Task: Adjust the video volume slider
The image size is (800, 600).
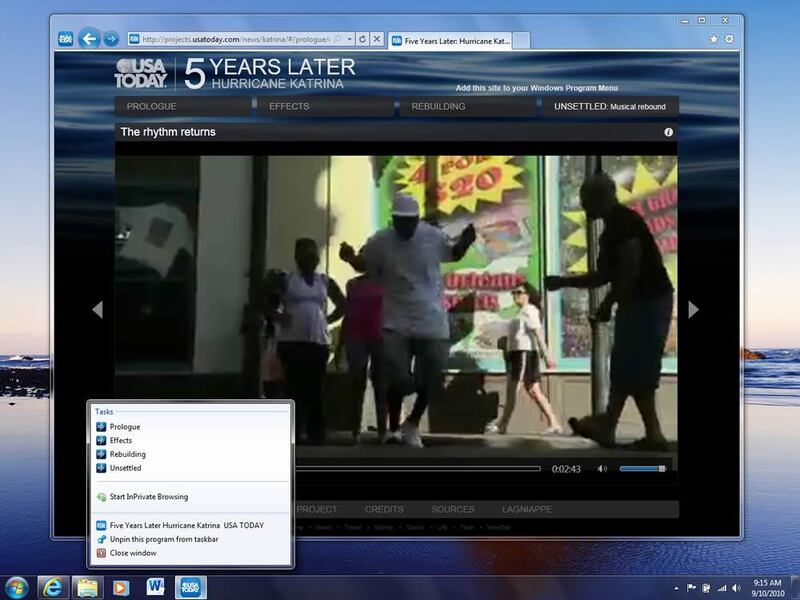Action: click(642, 468)
